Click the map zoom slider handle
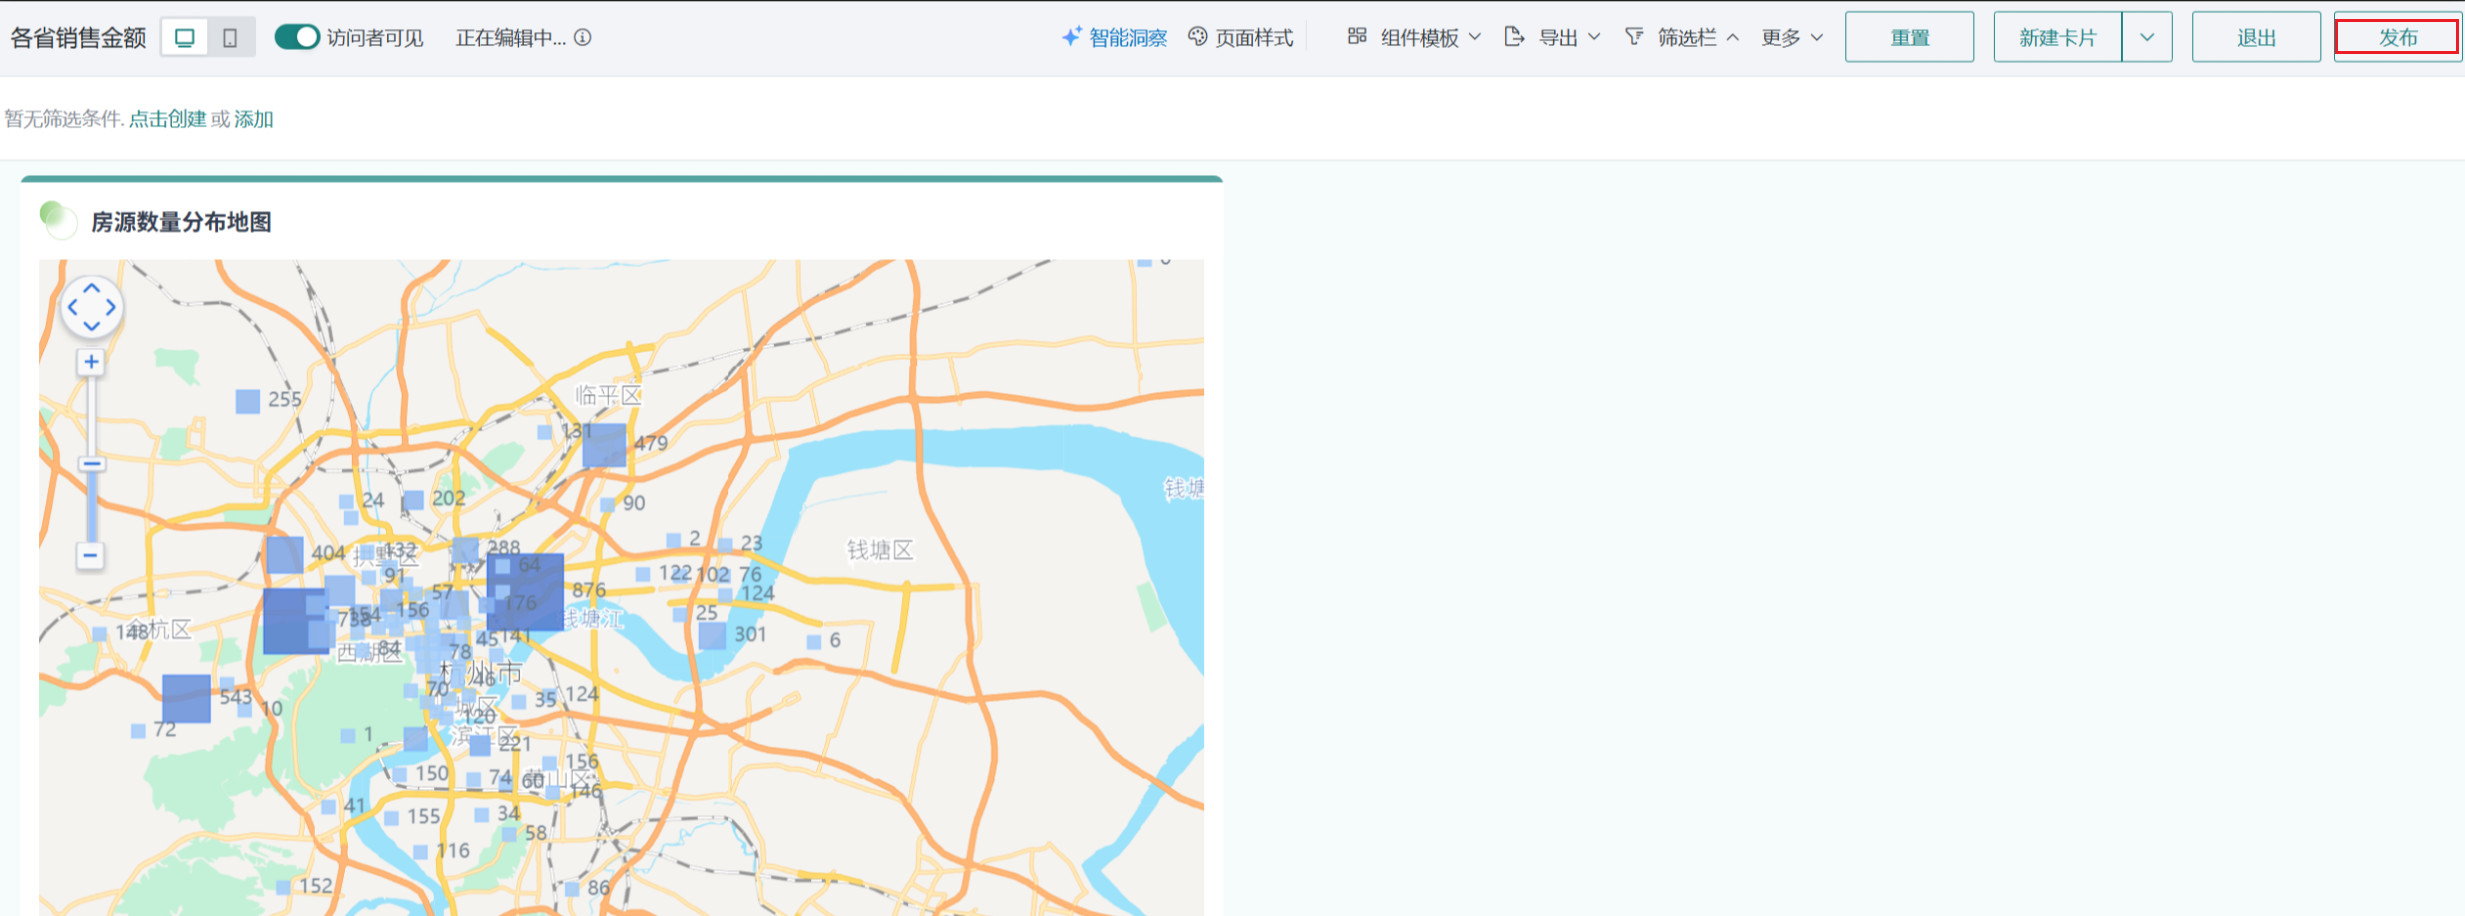The width and height of the screenshot is (2465, 916). pos(91,464)
